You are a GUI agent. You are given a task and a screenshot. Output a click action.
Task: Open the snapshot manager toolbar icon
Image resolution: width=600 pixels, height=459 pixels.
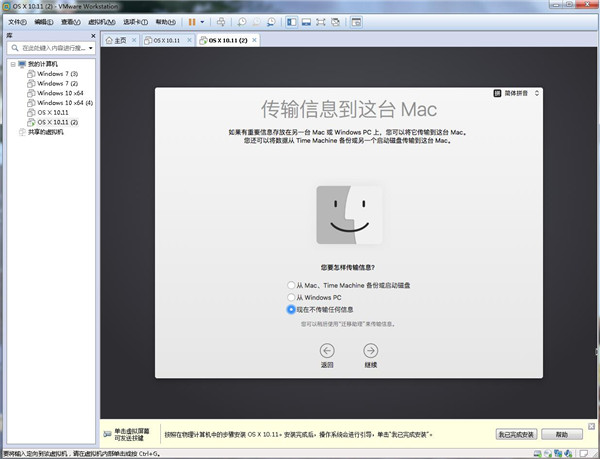coord(271,22)
